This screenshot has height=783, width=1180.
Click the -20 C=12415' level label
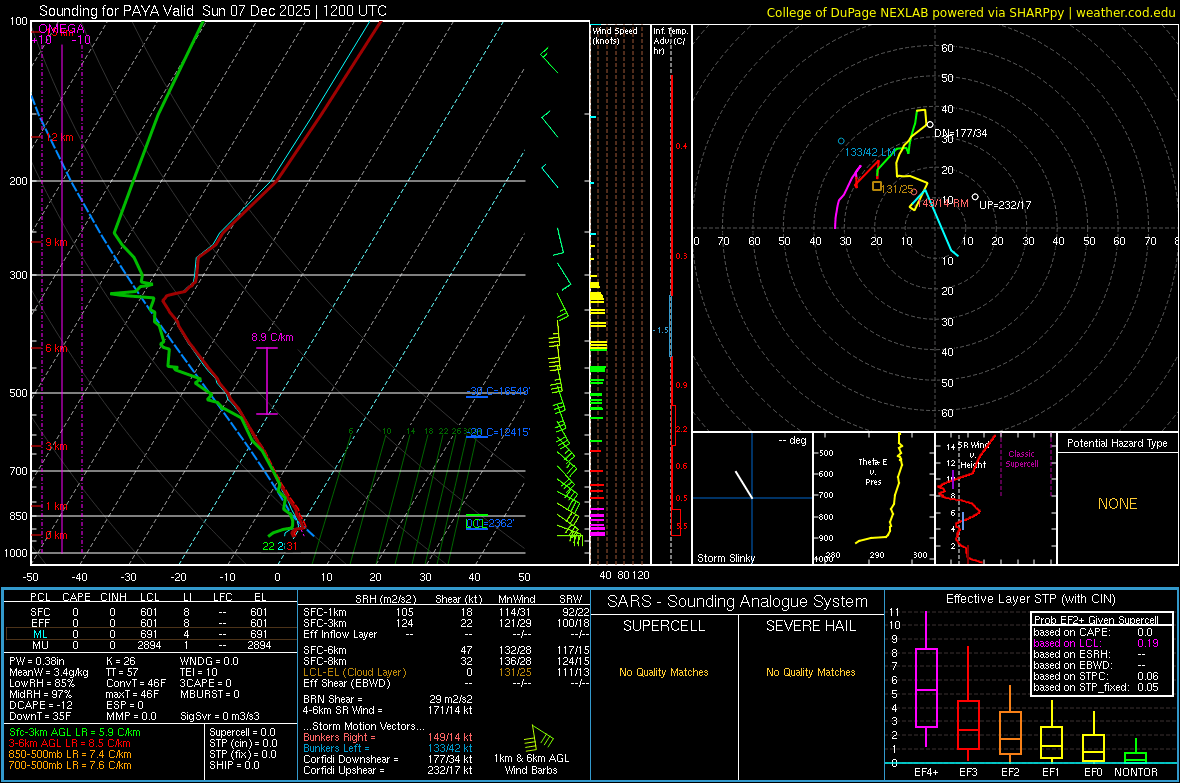click(499, 432)
